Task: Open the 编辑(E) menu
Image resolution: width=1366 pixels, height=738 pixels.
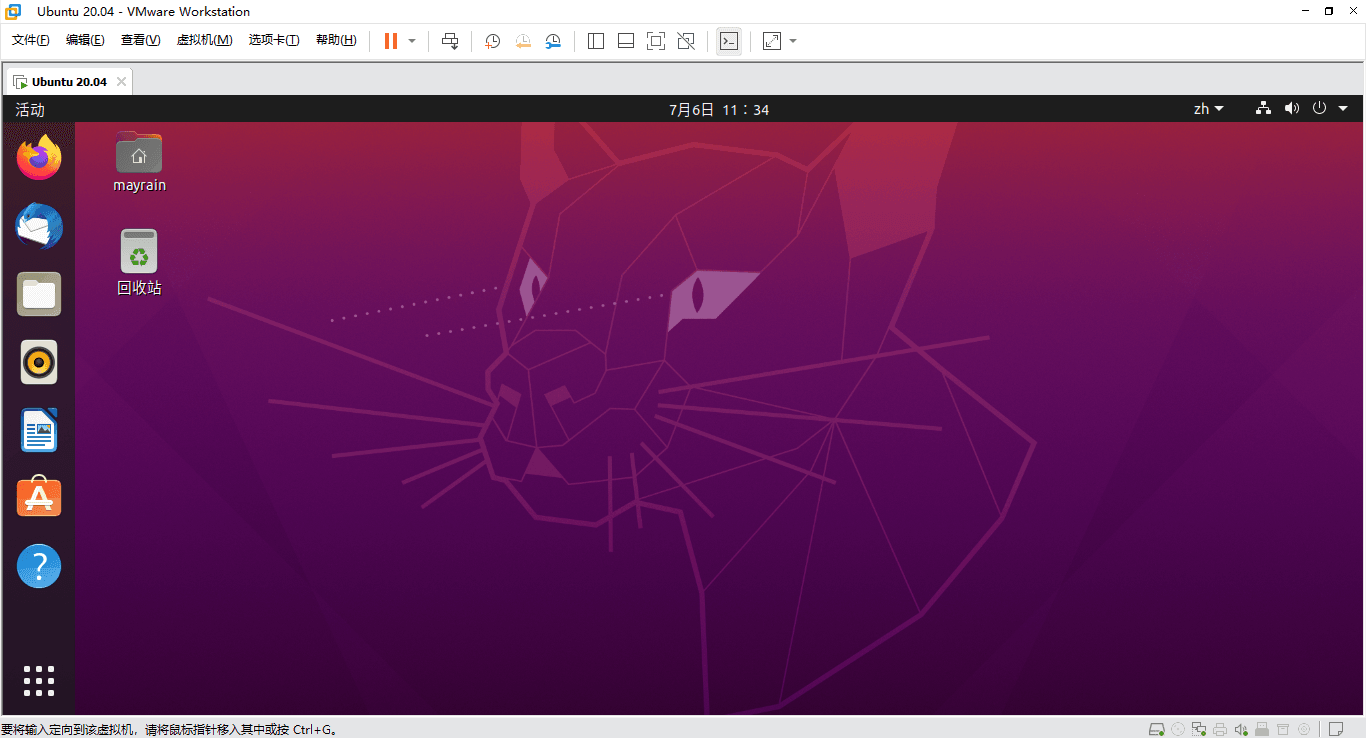Action: tap(85, 40)
